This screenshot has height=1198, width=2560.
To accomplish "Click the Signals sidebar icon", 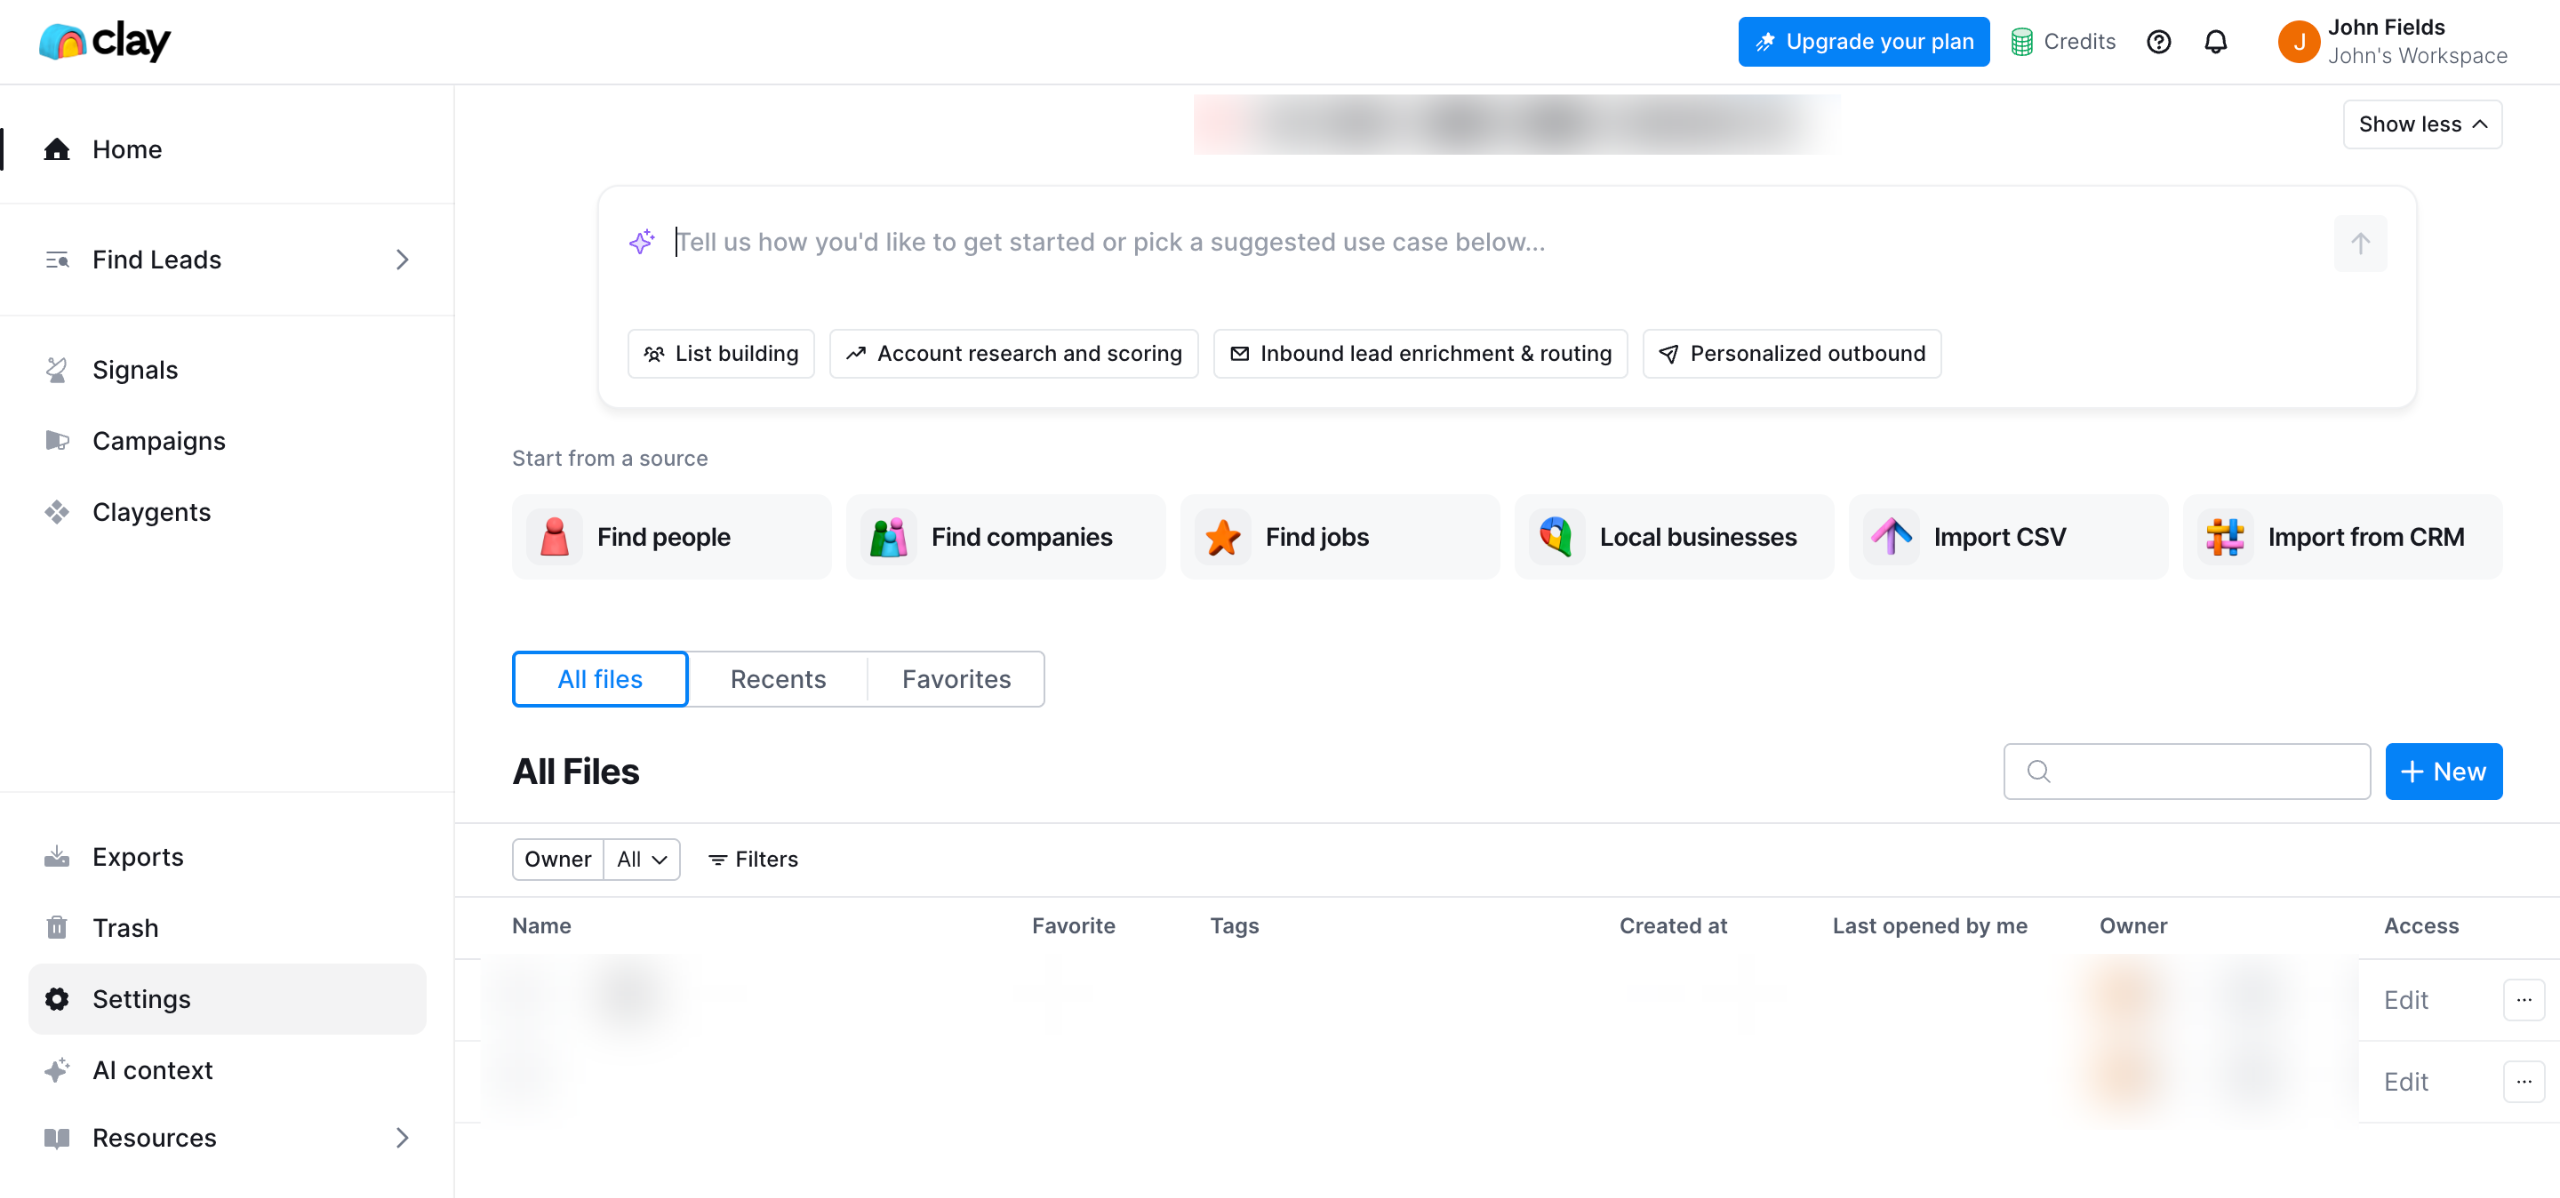I will [x=57, y=370].
